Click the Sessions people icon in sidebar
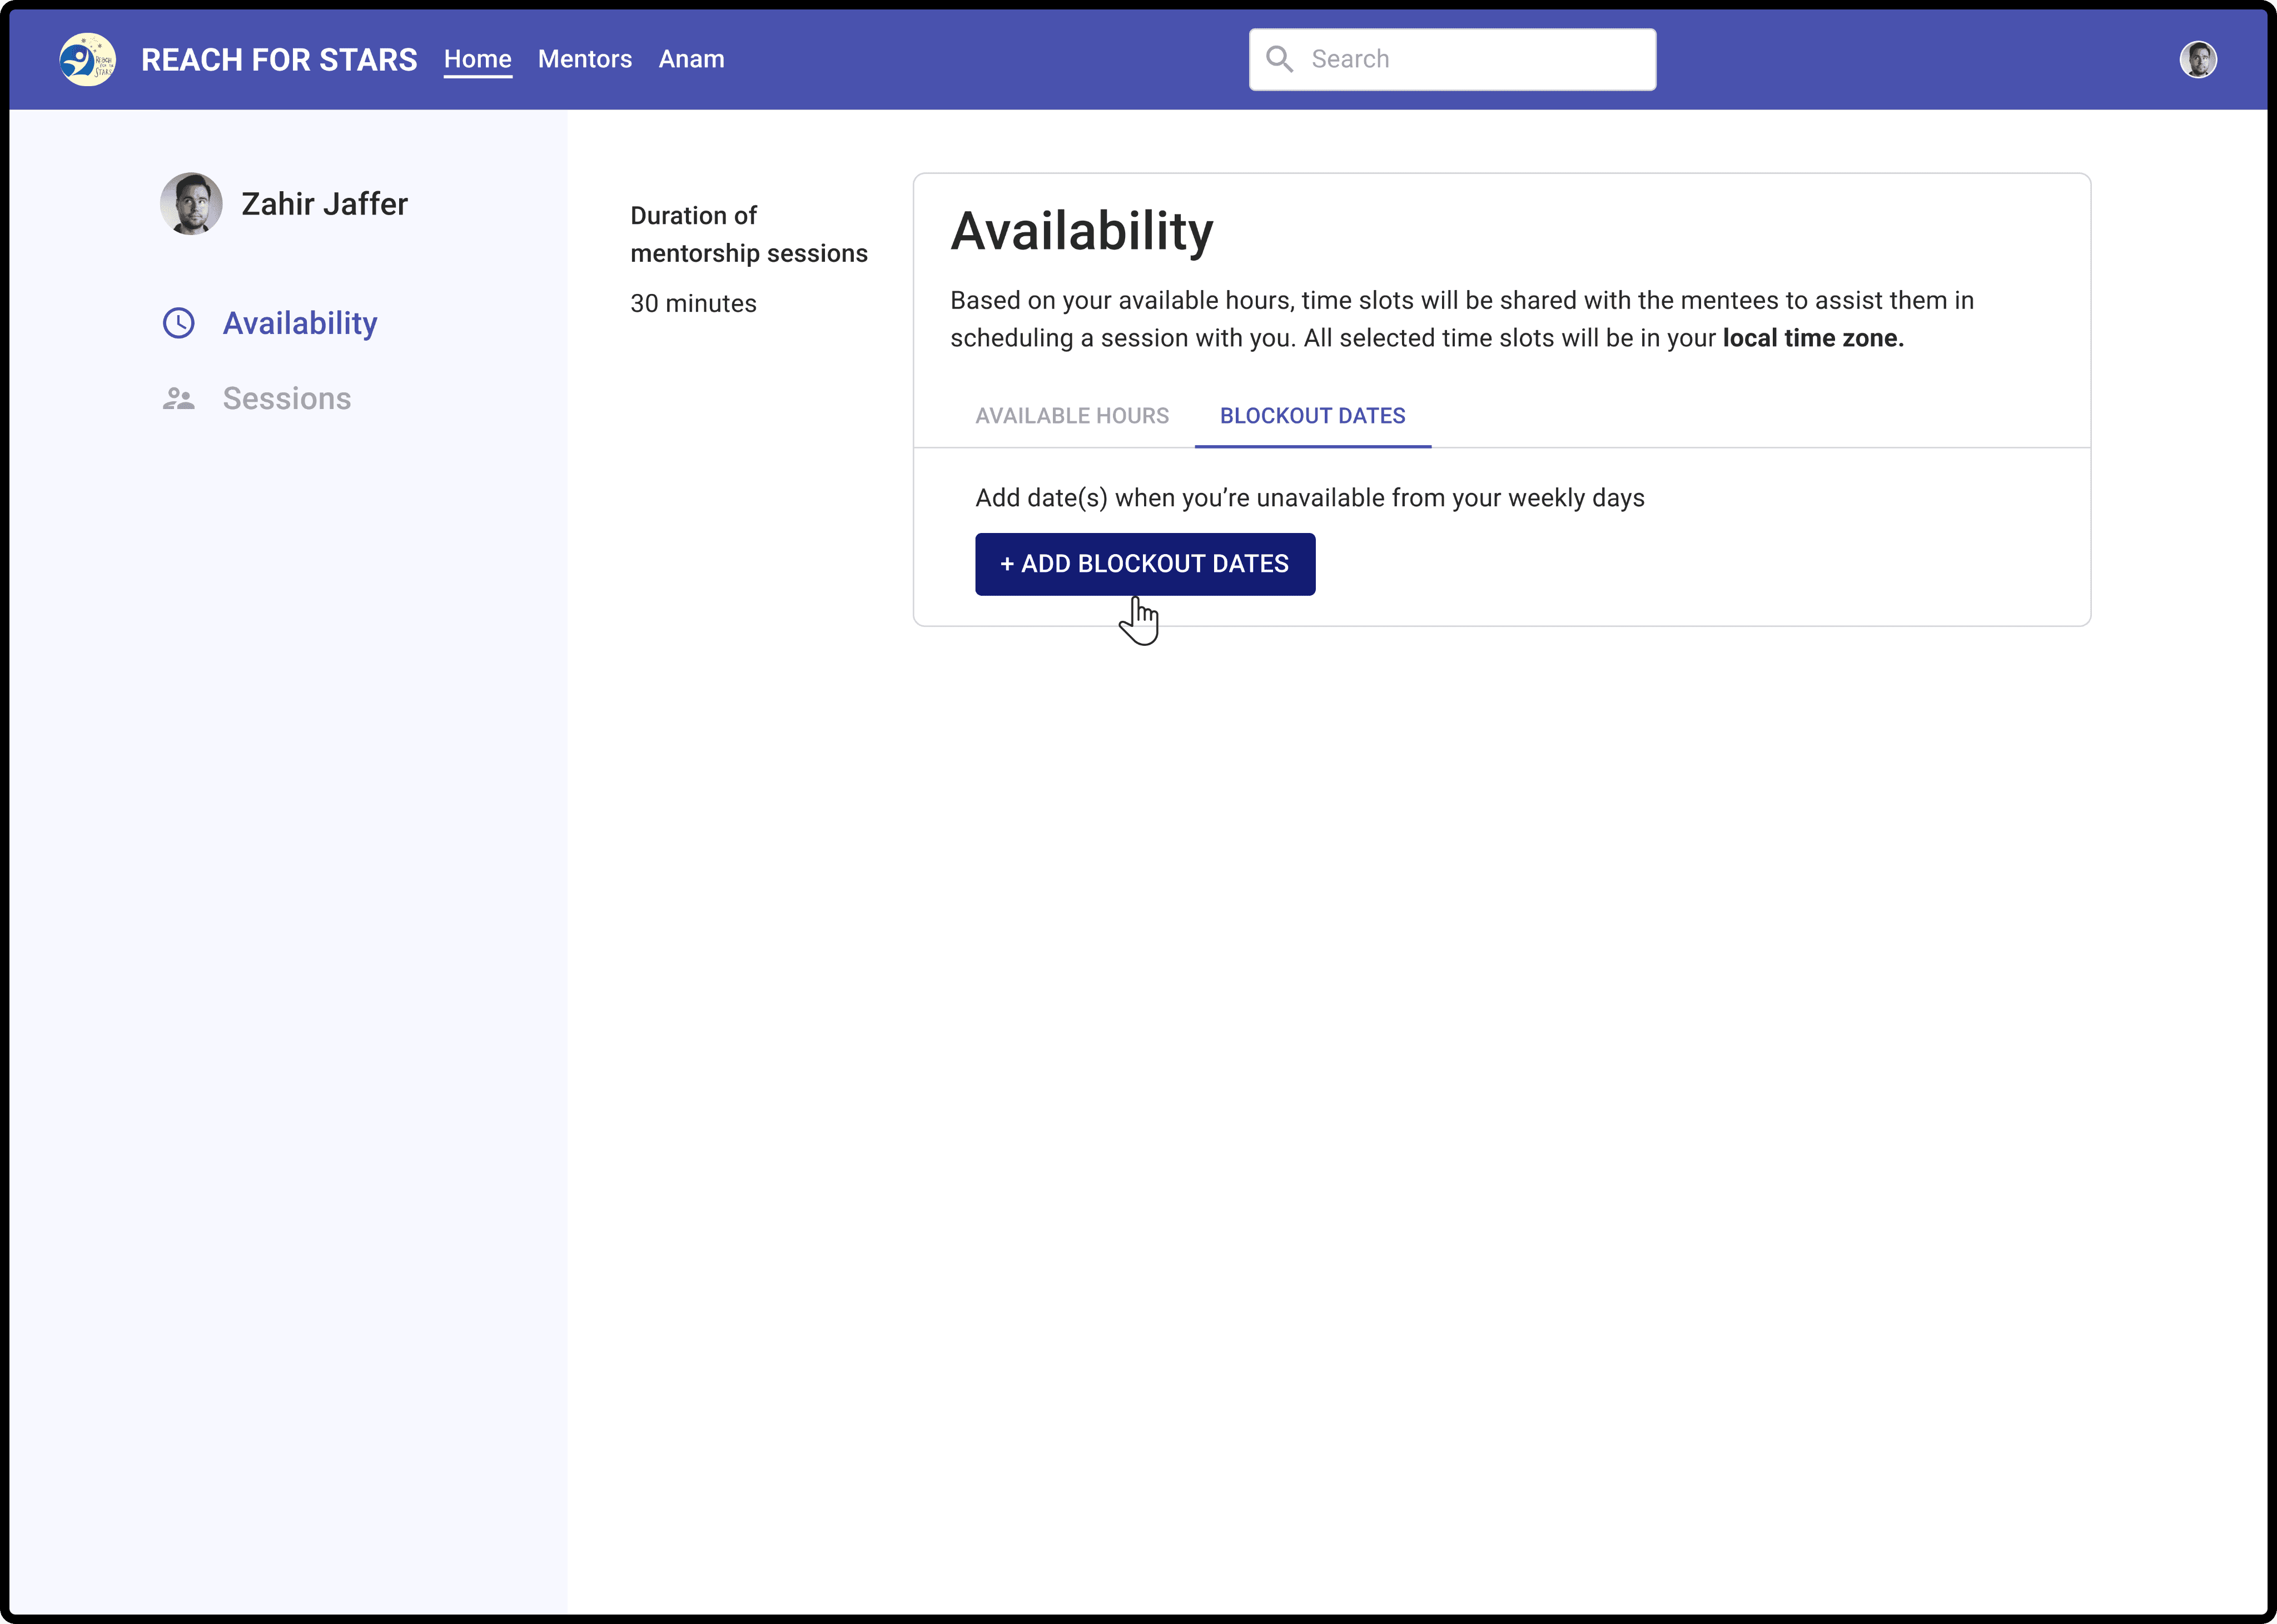The width and height of the screenshot is (2277, 1624). 179,399
